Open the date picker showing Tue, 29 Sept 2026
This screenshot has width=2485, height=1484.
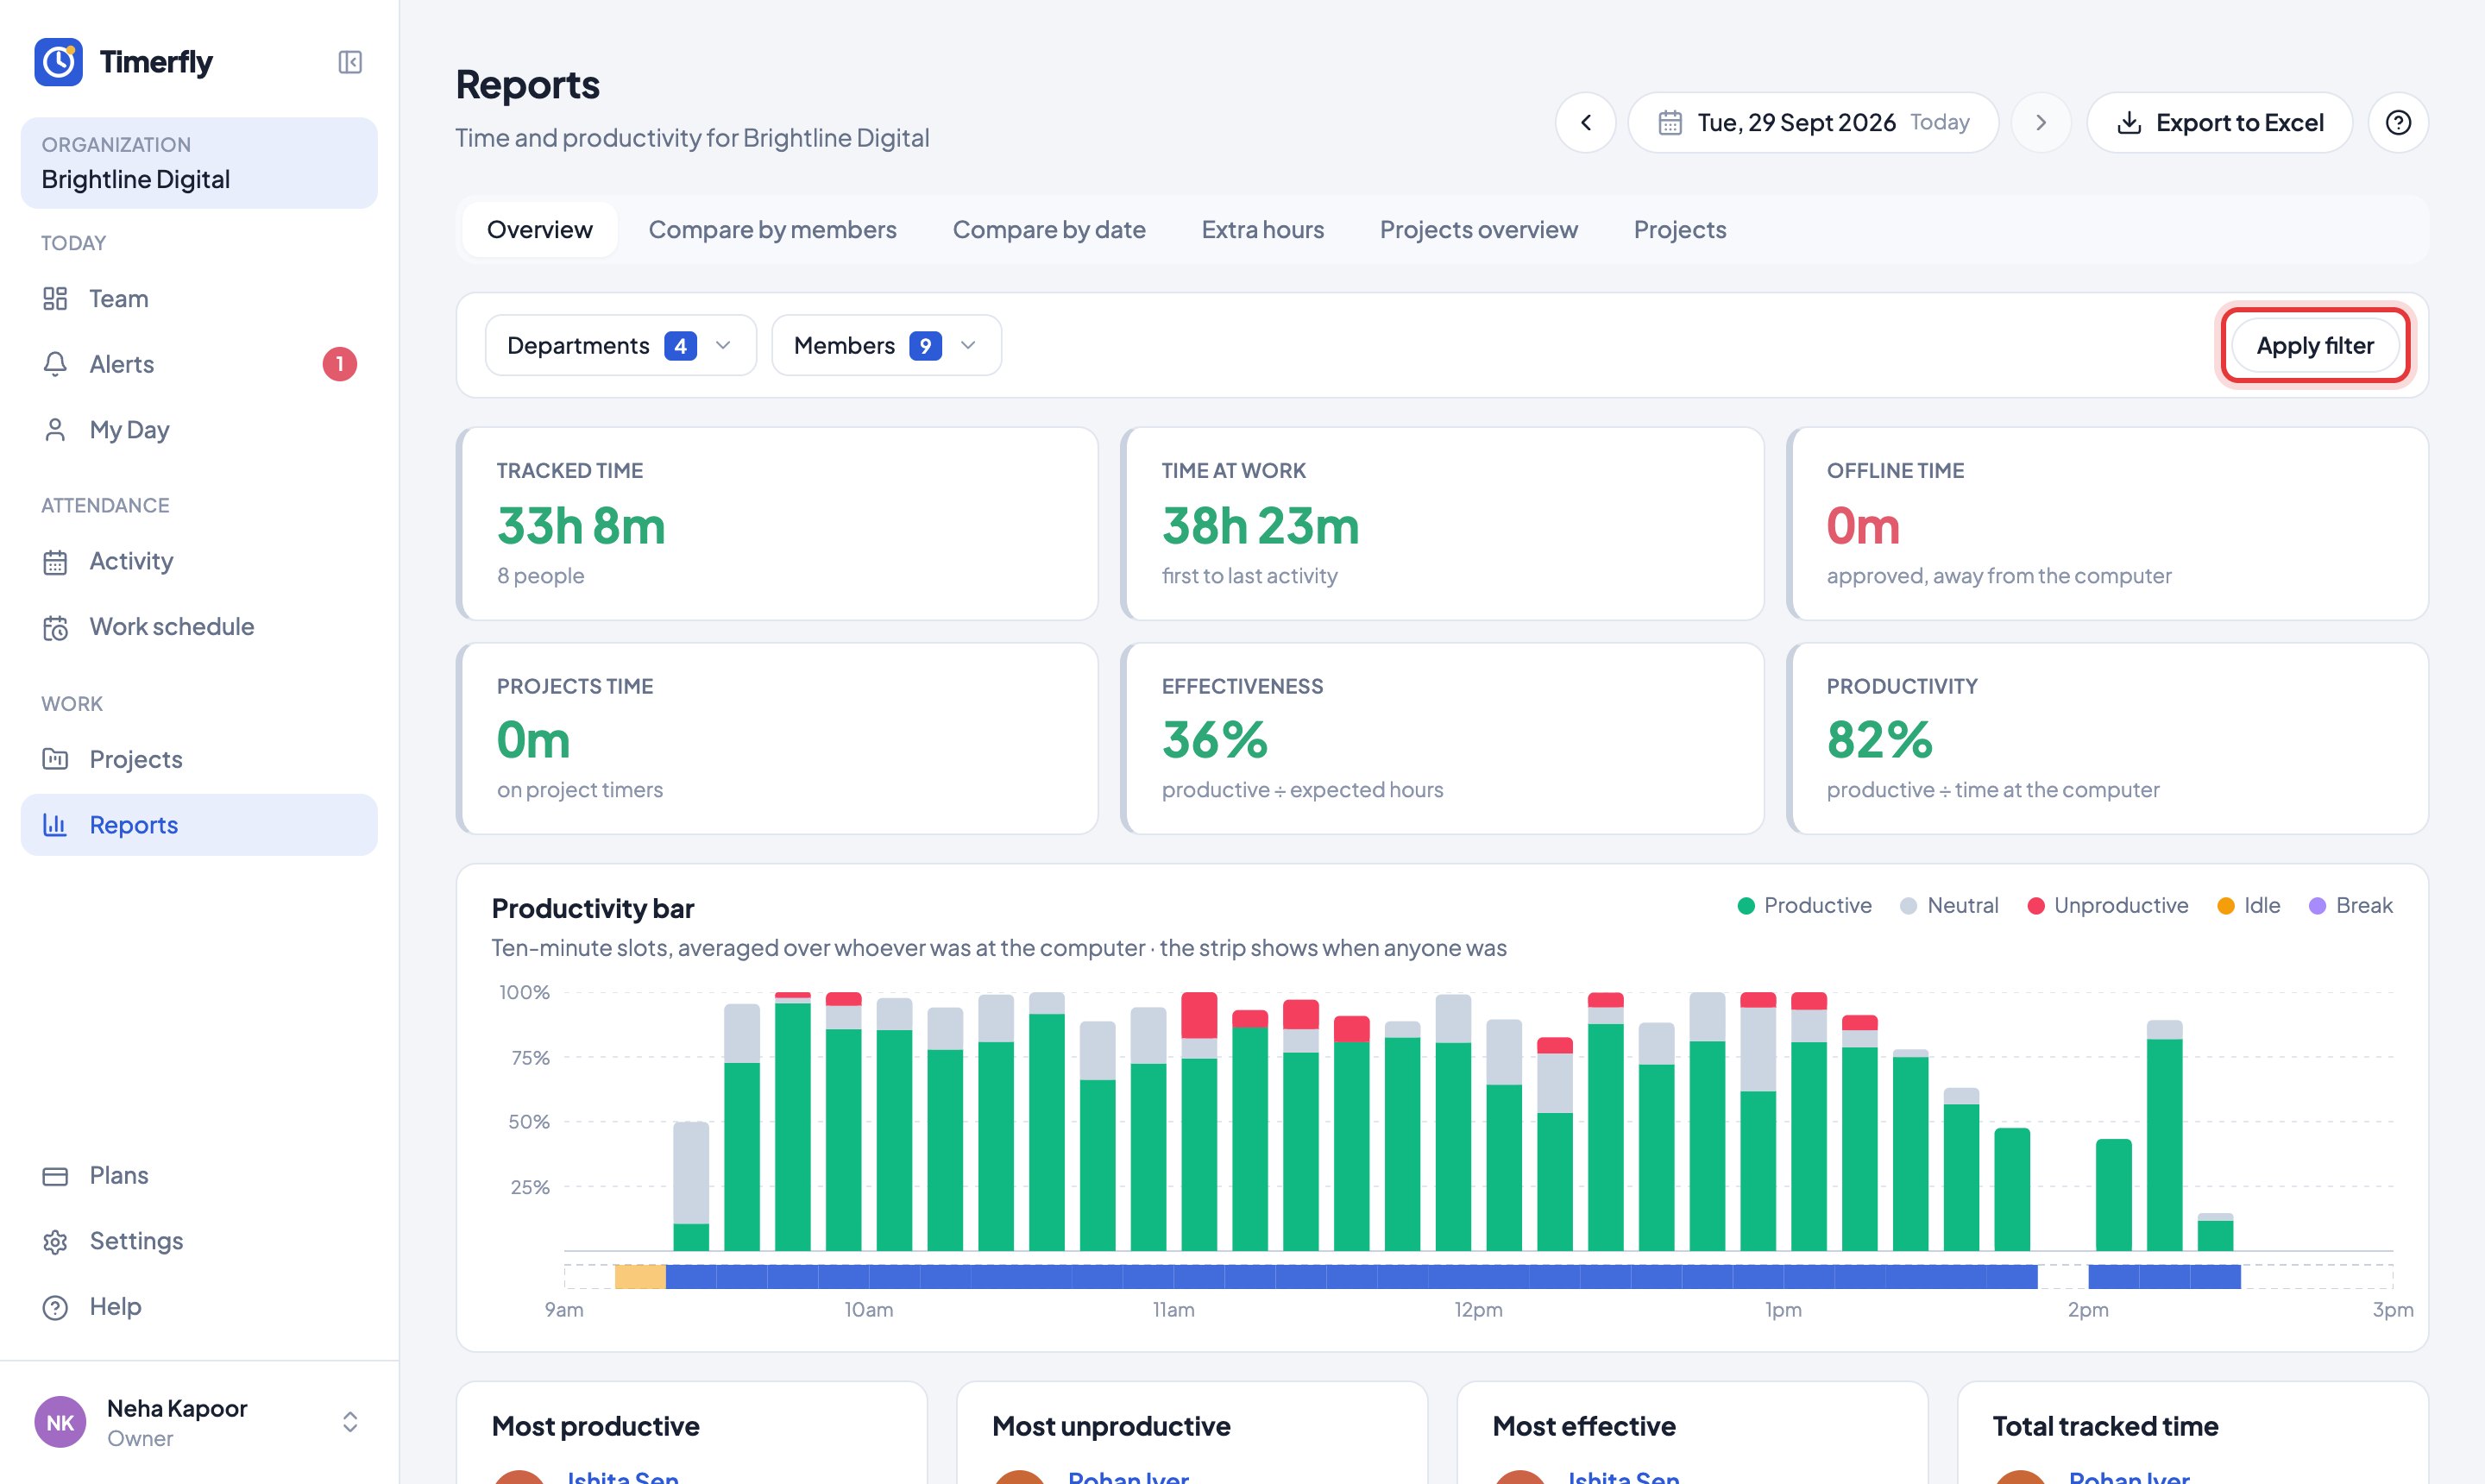pyautogui.click(x=1813, y=122)
